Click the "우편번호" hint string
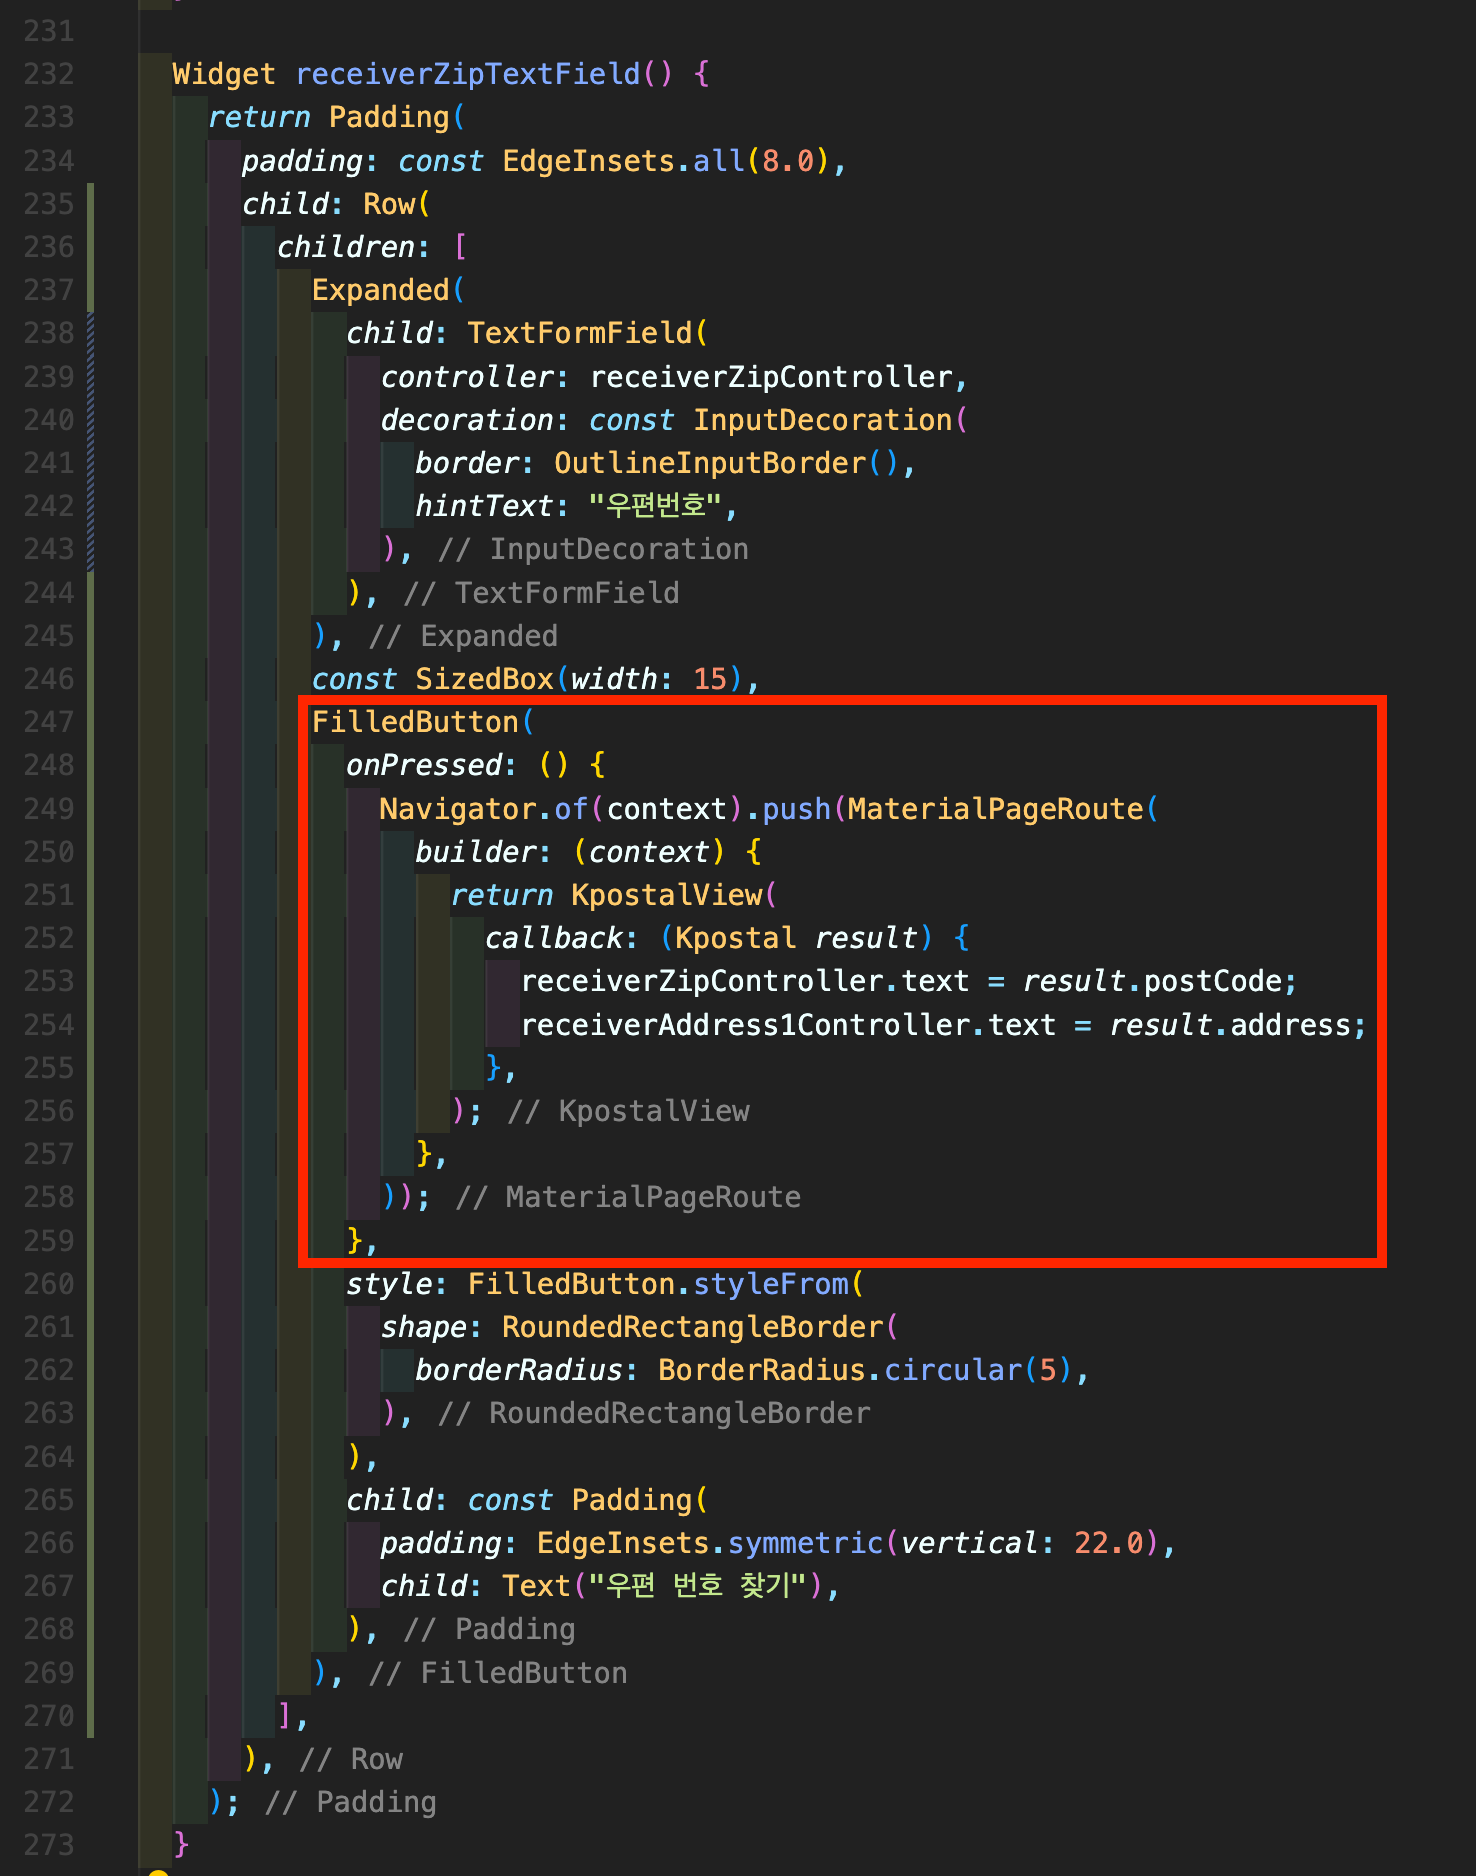The image size is (1476, 1876). pos(655,506)
